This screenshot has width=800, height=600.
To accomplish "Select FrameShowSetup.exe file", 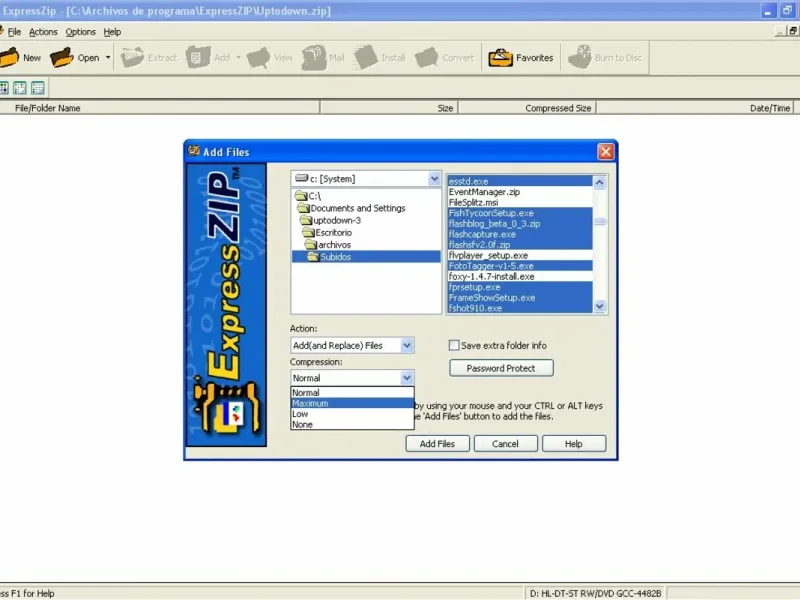I will click(520, 297).
